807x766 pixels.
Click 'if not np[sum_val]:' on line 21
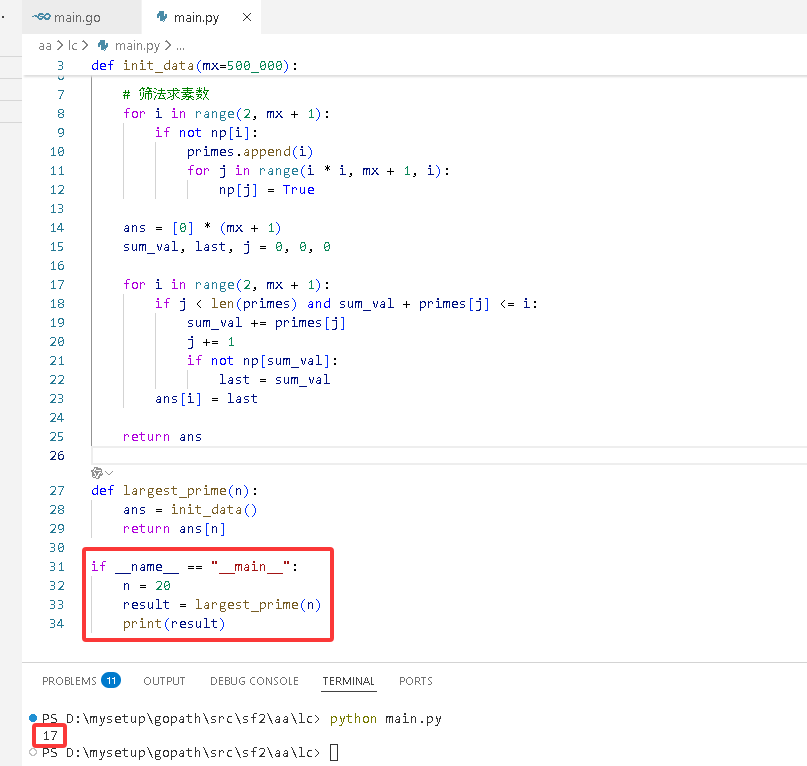(x=262, y=361)
